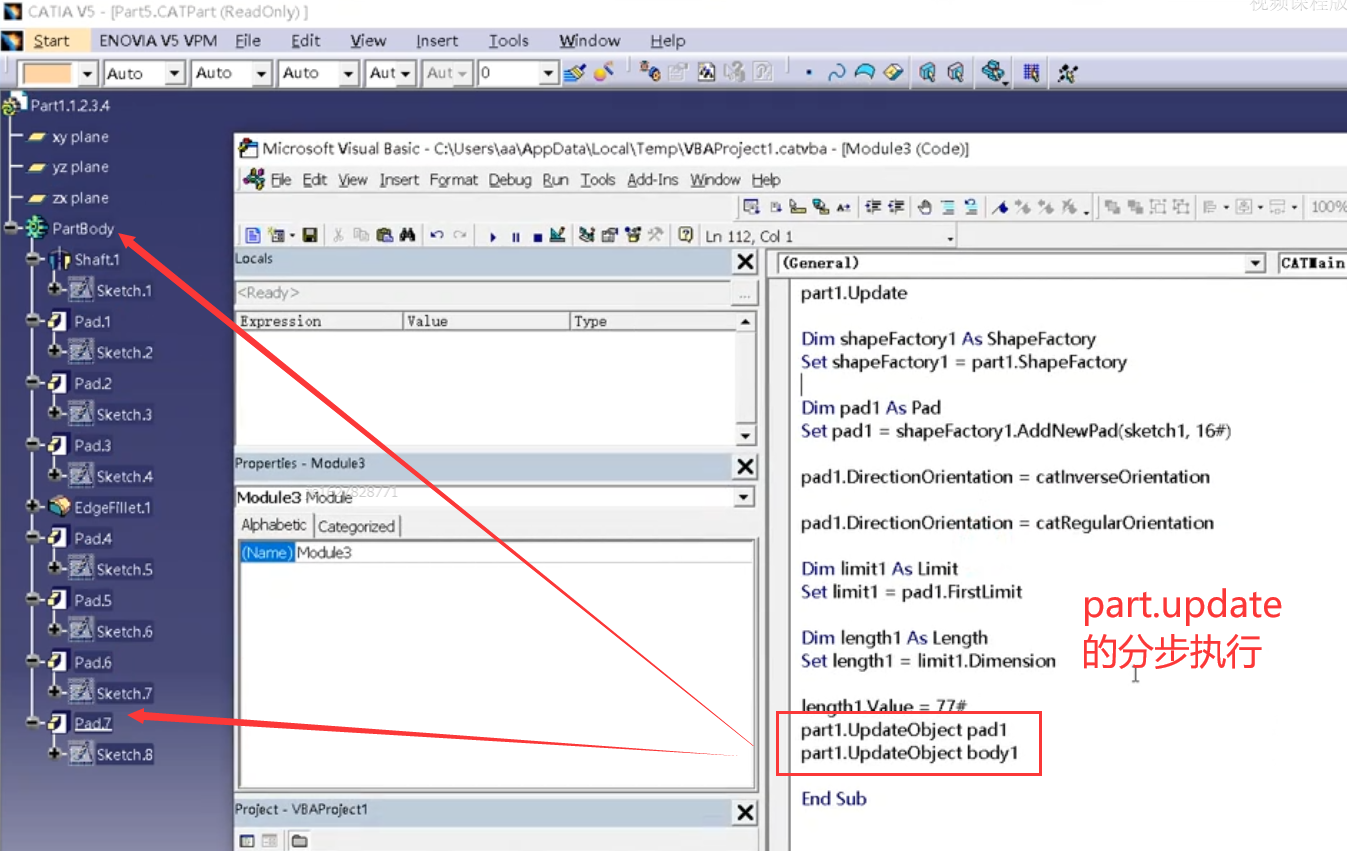
Task: Open the Properties Window icon
Action: pyautogui.click(x=609, y=235)
